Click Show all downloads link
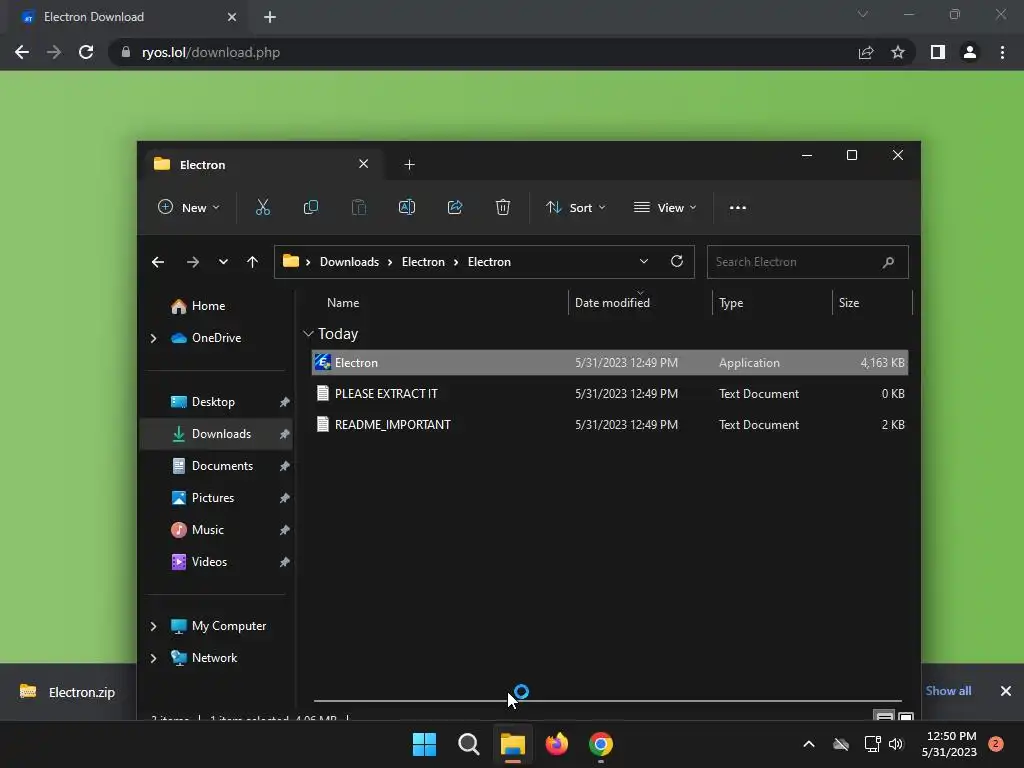The width and height of the screenshot is (1024, 768). point(948,691)
